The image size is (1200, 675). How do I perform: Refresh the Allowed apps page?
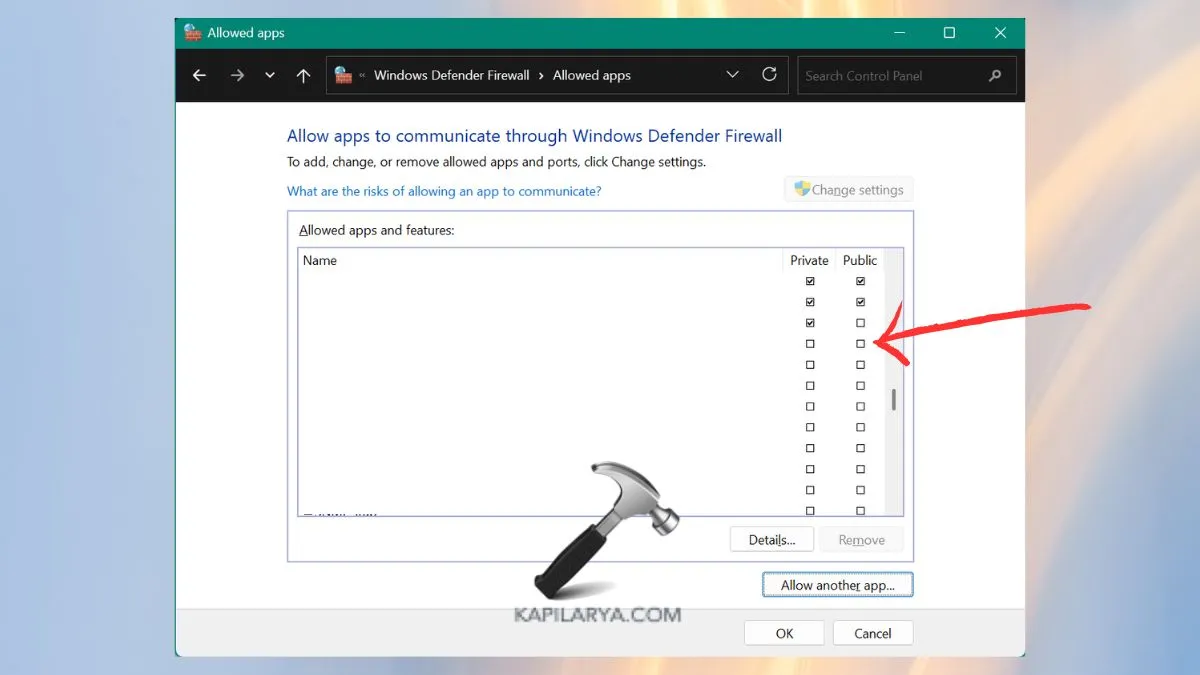tap(769, 75)
